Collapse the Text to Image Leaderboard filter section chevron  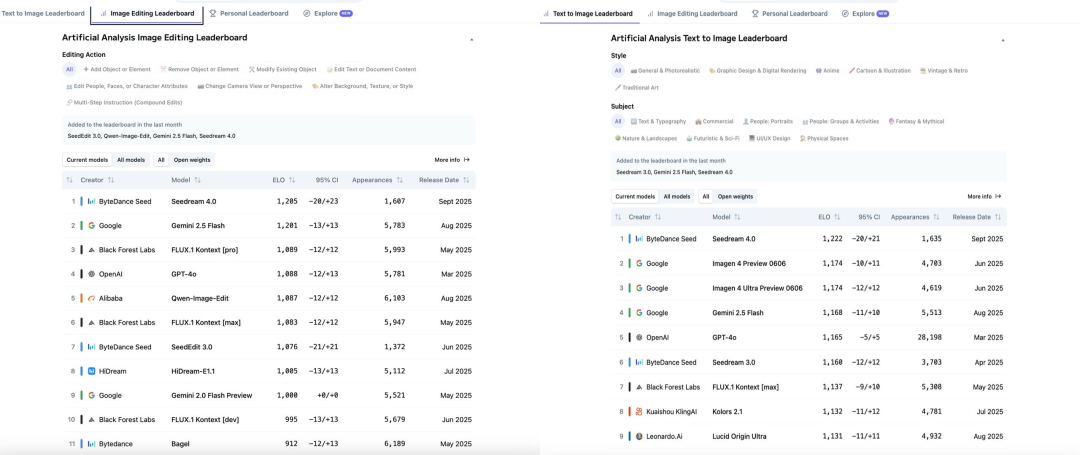[x=1003, y=40]
